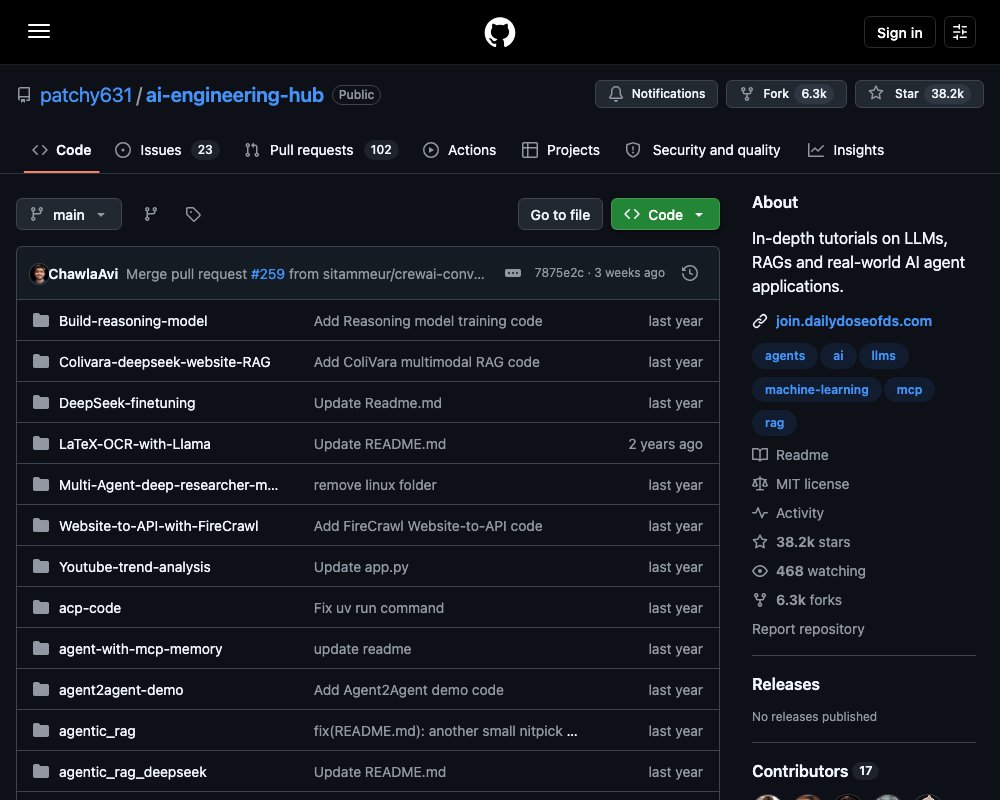Open acp-code folder
The width and height of the screenshot is (1000, 800).
pos(90,608)
